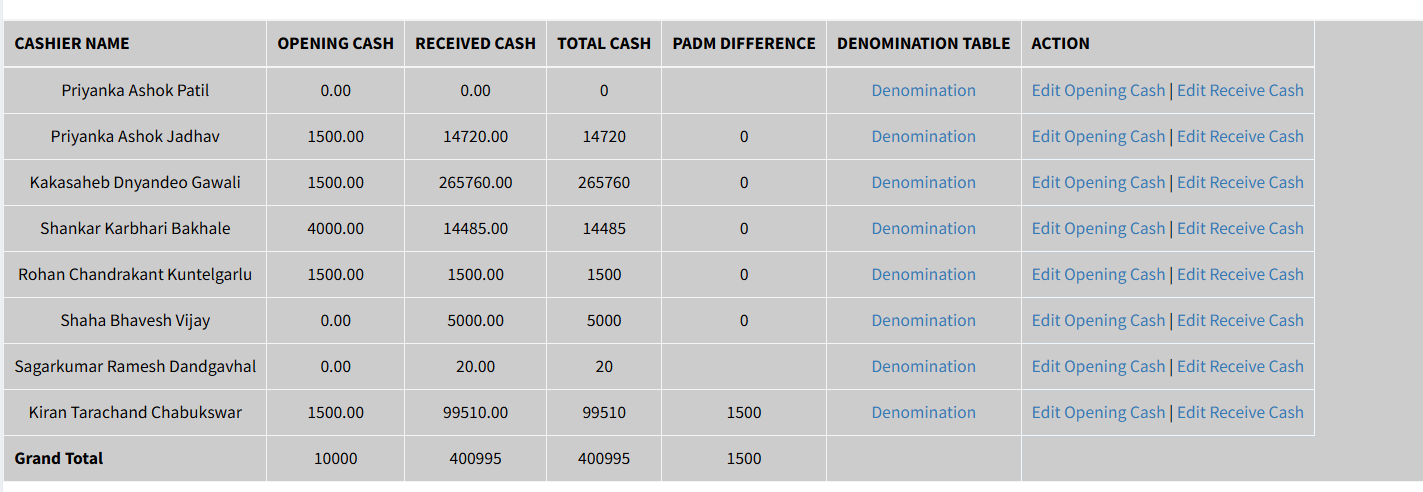Select the PADM Difference column header
Viewport: 1423px width, 492px height.
744,44
